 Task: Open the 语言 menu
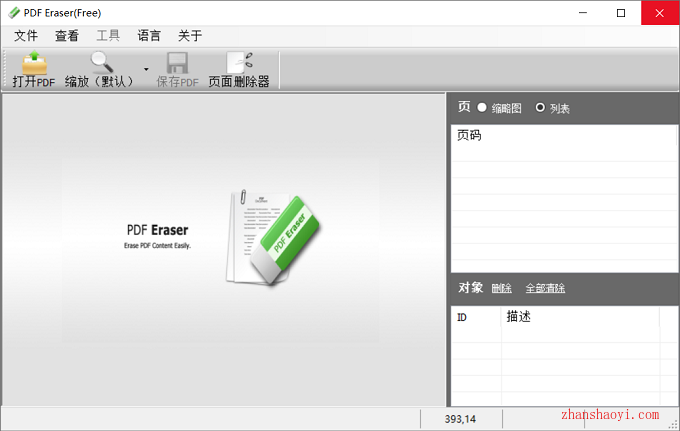point(149,36)
